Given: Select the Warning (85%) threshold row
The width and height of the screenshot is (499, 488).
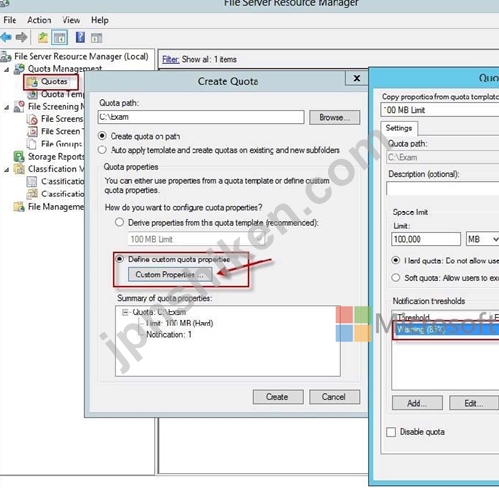Looking at the screenshot, I should pos(446,329).
